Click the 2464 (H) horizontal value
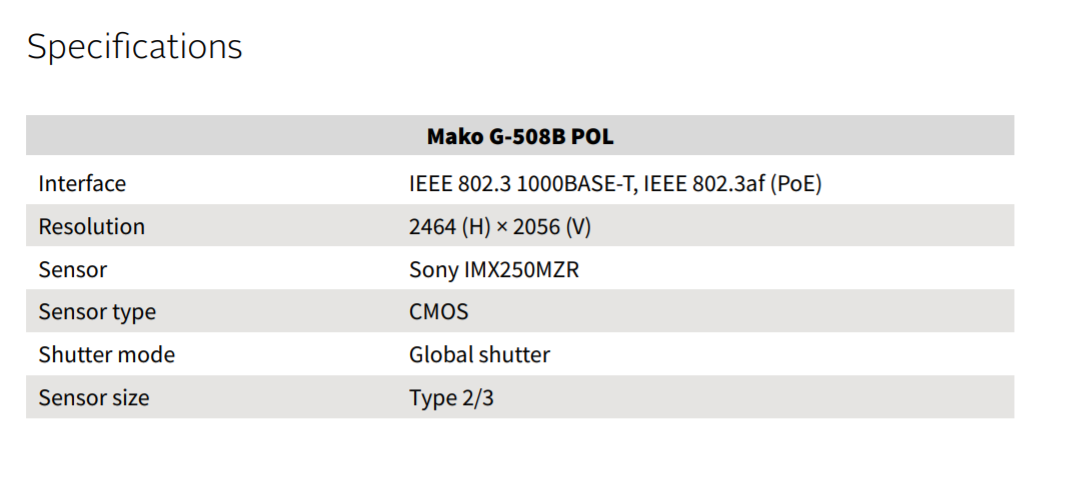The width and height of the screenshot is (1072, 487). pos(448,227)
